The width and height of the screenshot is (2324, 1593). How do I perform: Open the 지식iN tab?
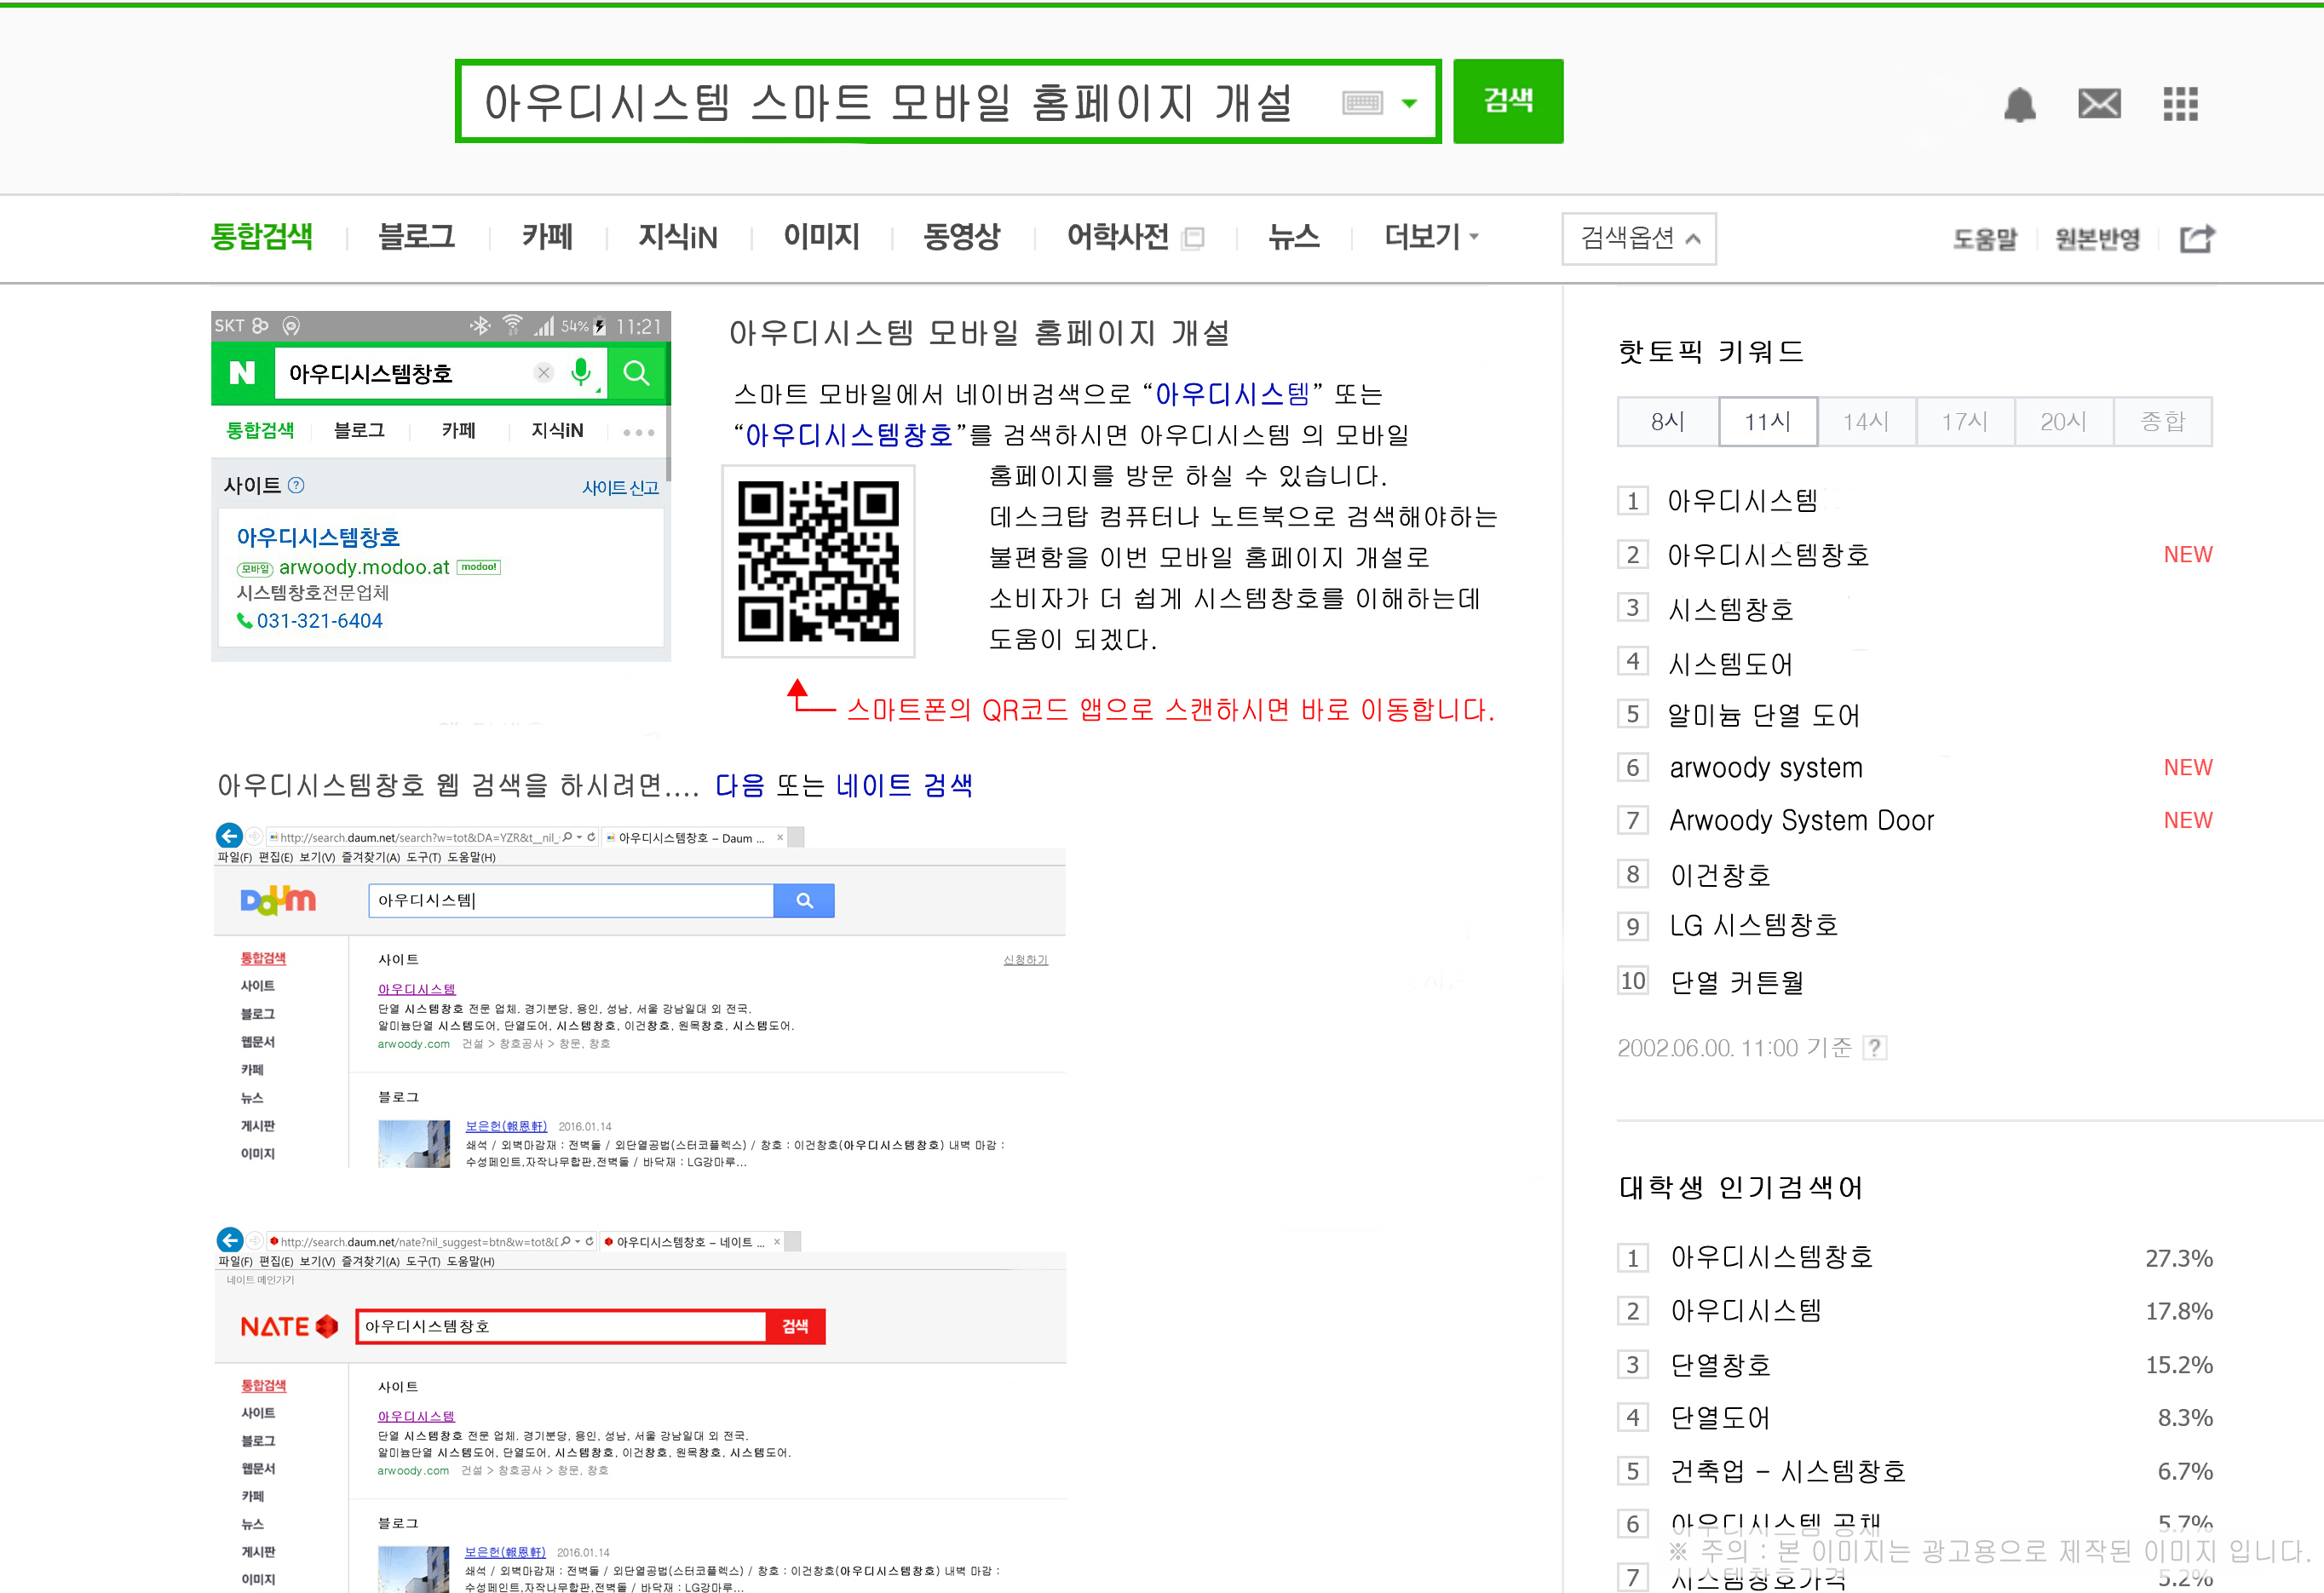[x=678, y=237]
